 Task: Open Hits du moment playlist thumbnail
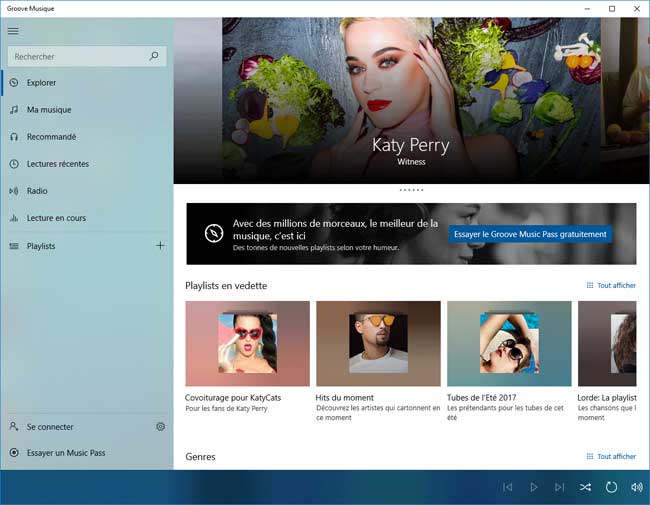coord(378,344)
